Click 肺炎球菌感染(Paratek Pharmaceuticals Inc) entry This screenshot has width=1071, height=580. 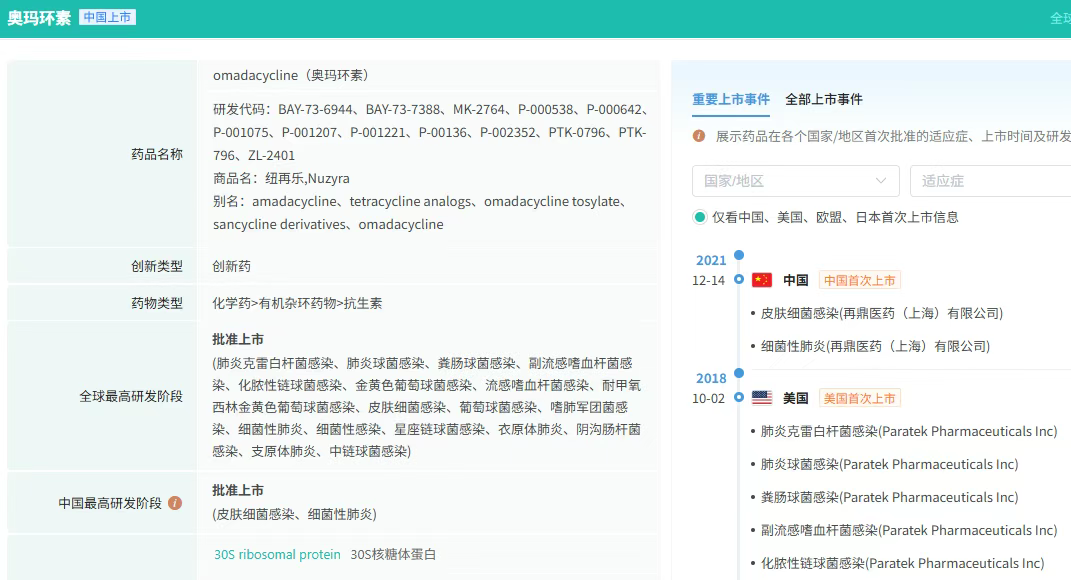(889, 464)
